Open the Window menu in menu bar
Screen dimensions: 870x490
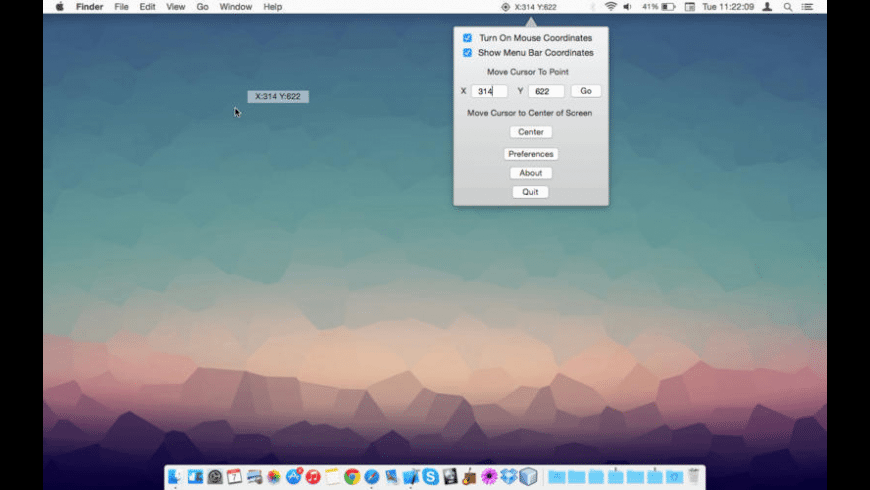236,7
